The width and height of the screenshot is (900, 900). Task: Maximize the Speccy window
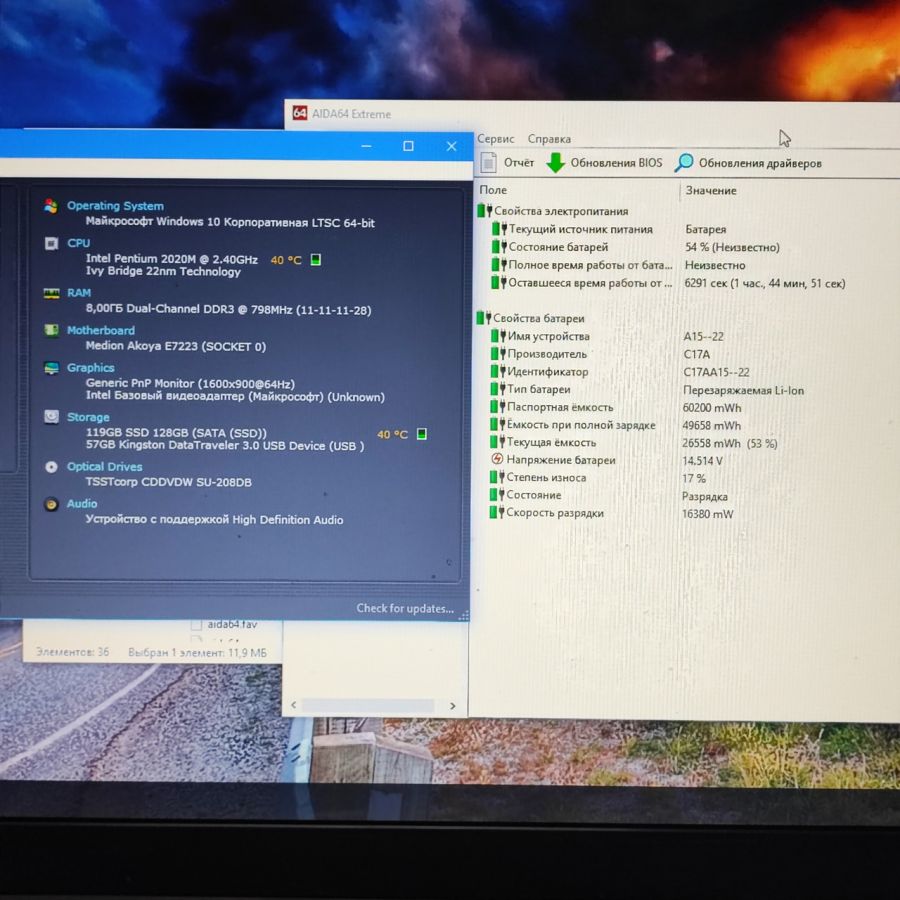tap(408, 146)
